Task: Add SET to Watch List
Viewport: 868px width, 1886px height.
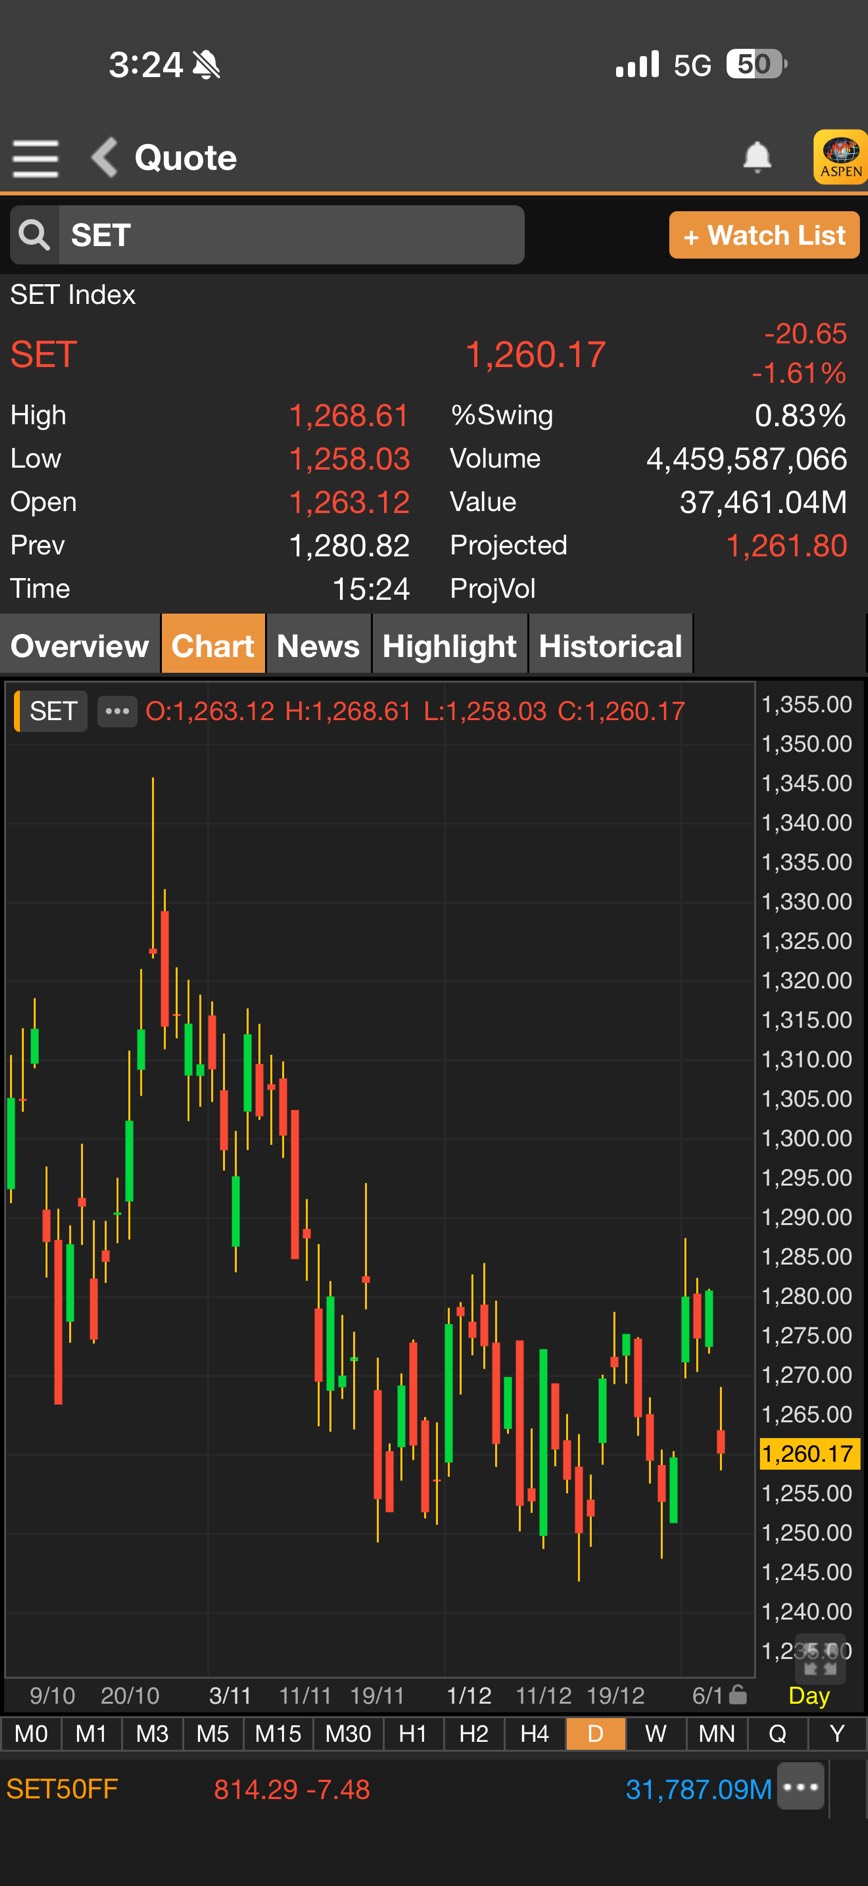Action: click(x=763, y=235)
